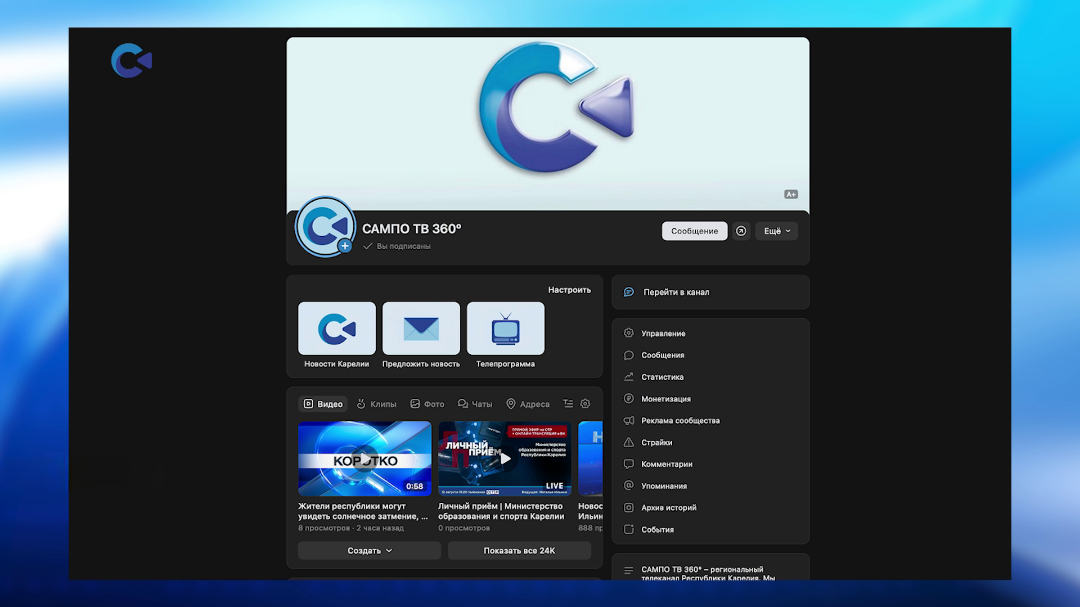Click the gear icon next to Управление
Screen dimensions: 1080x607
point(629,333)
